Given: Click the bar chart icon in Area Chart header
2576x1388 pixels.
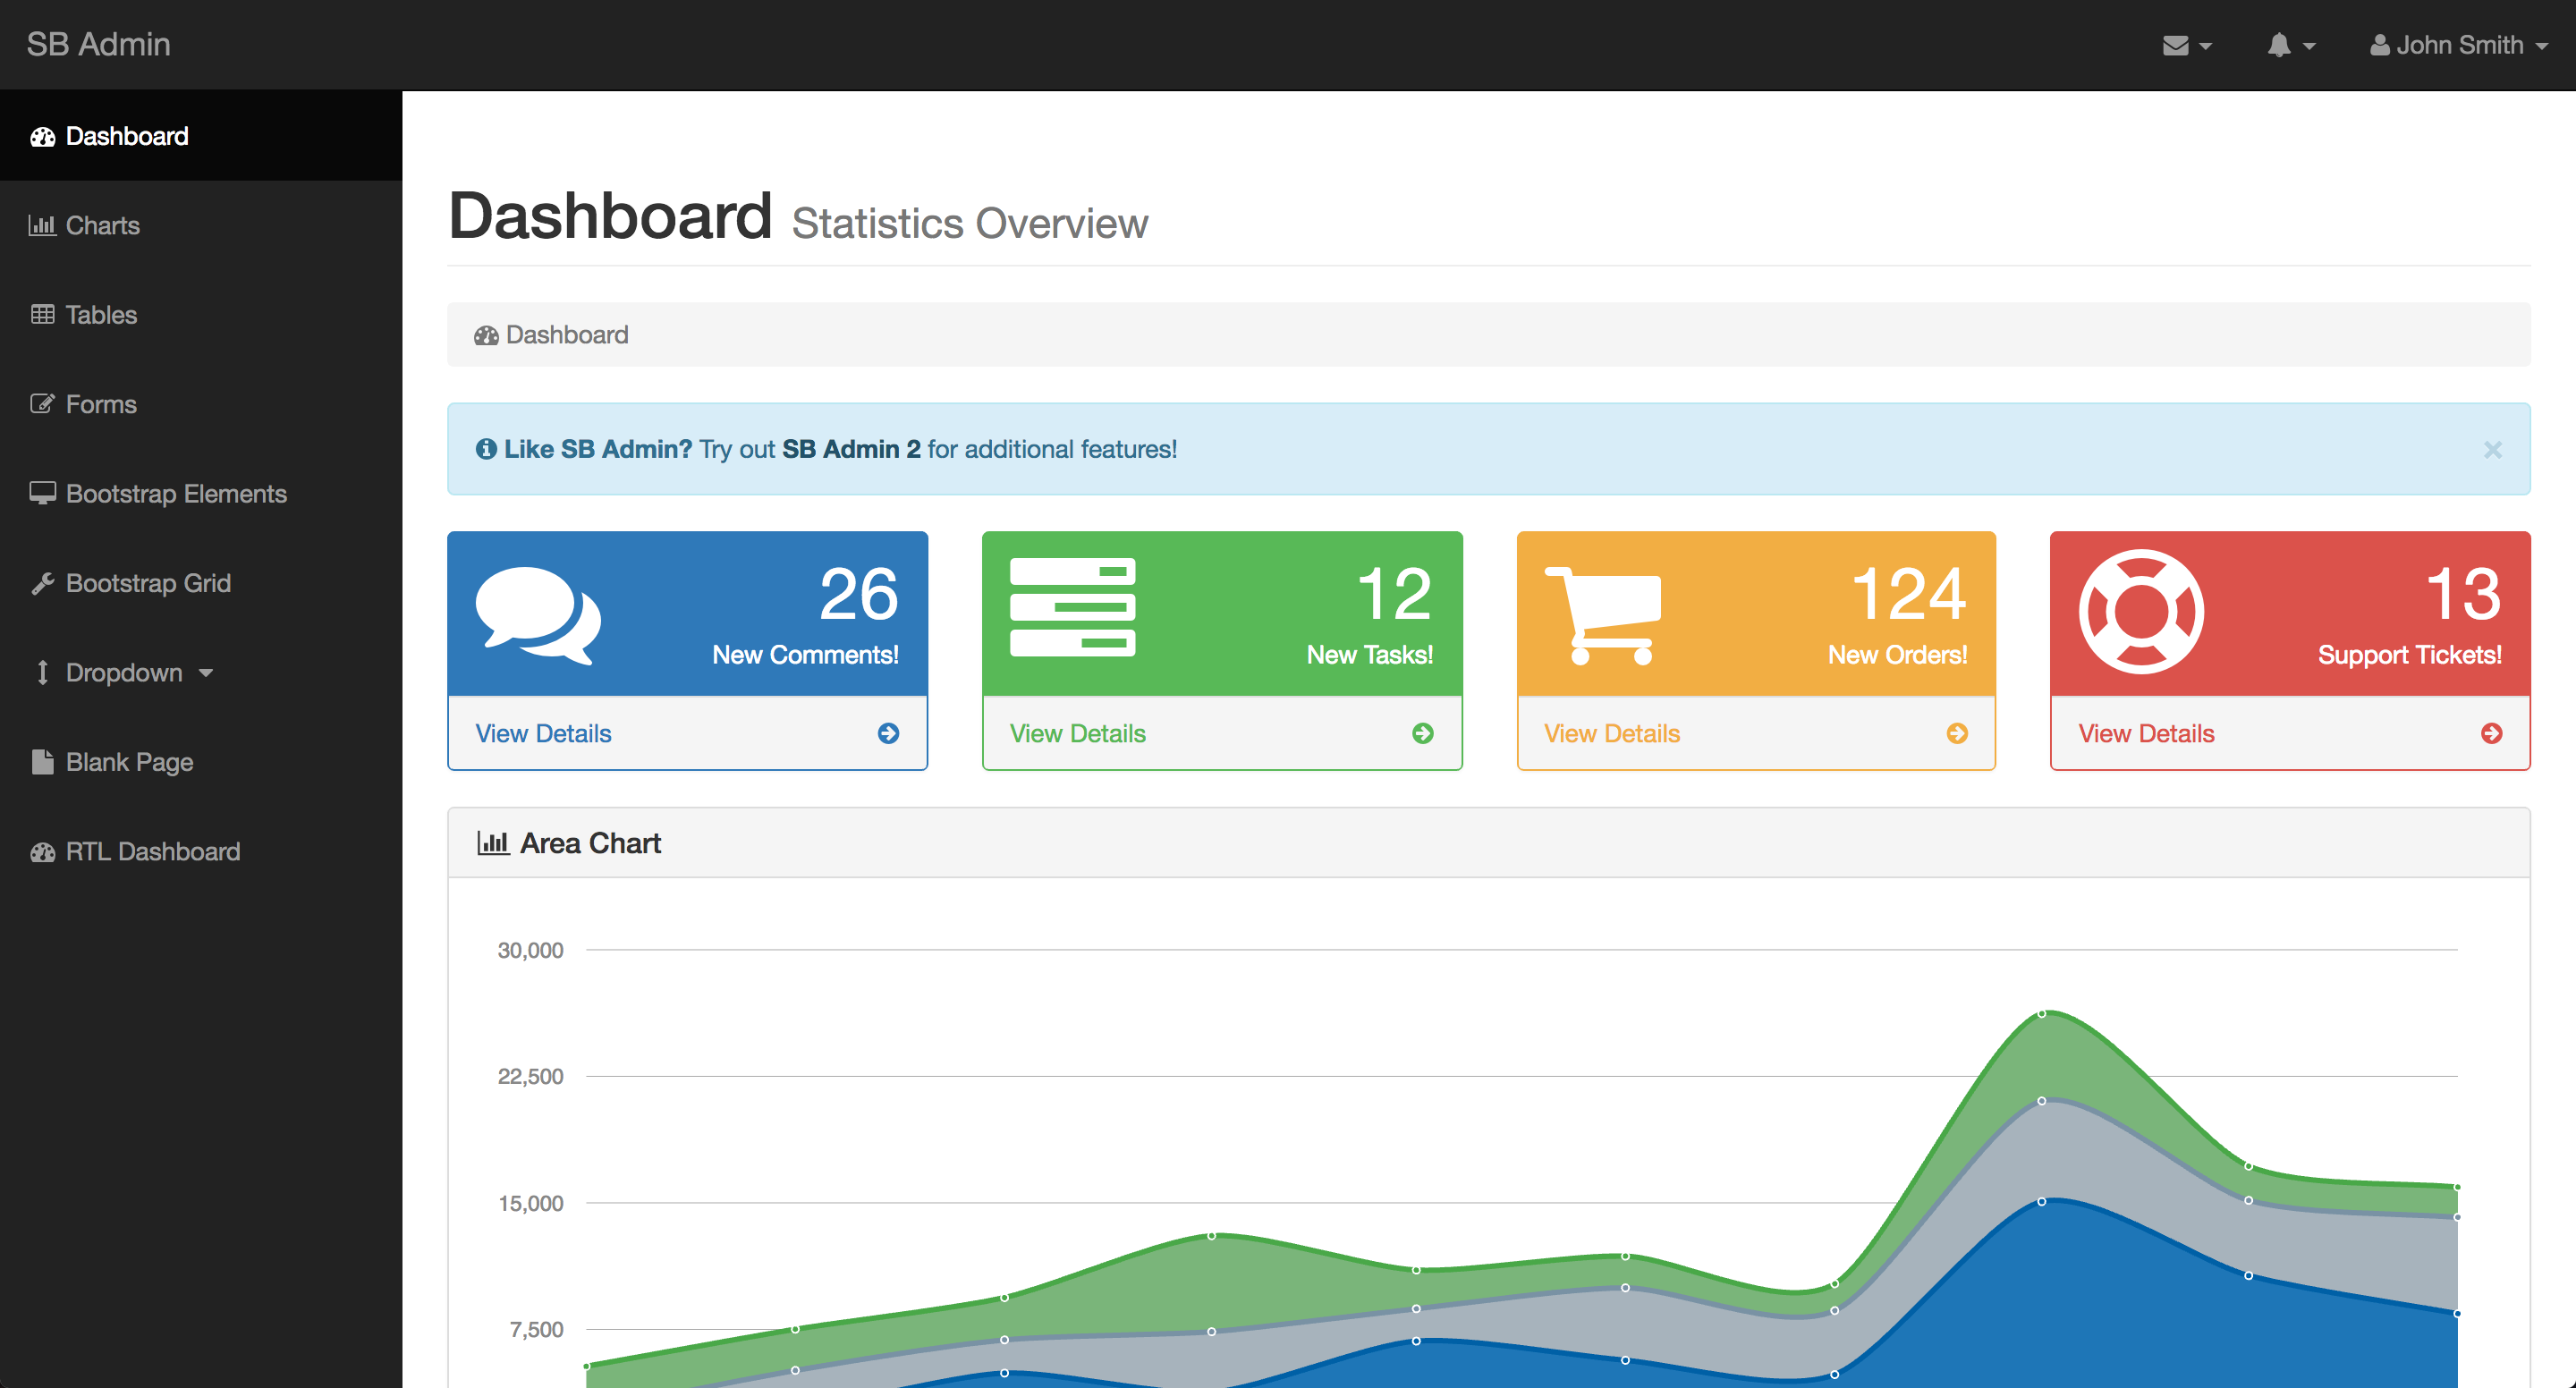Looking at the screenshot, I should pyautogui.click(x=493, y=843).
